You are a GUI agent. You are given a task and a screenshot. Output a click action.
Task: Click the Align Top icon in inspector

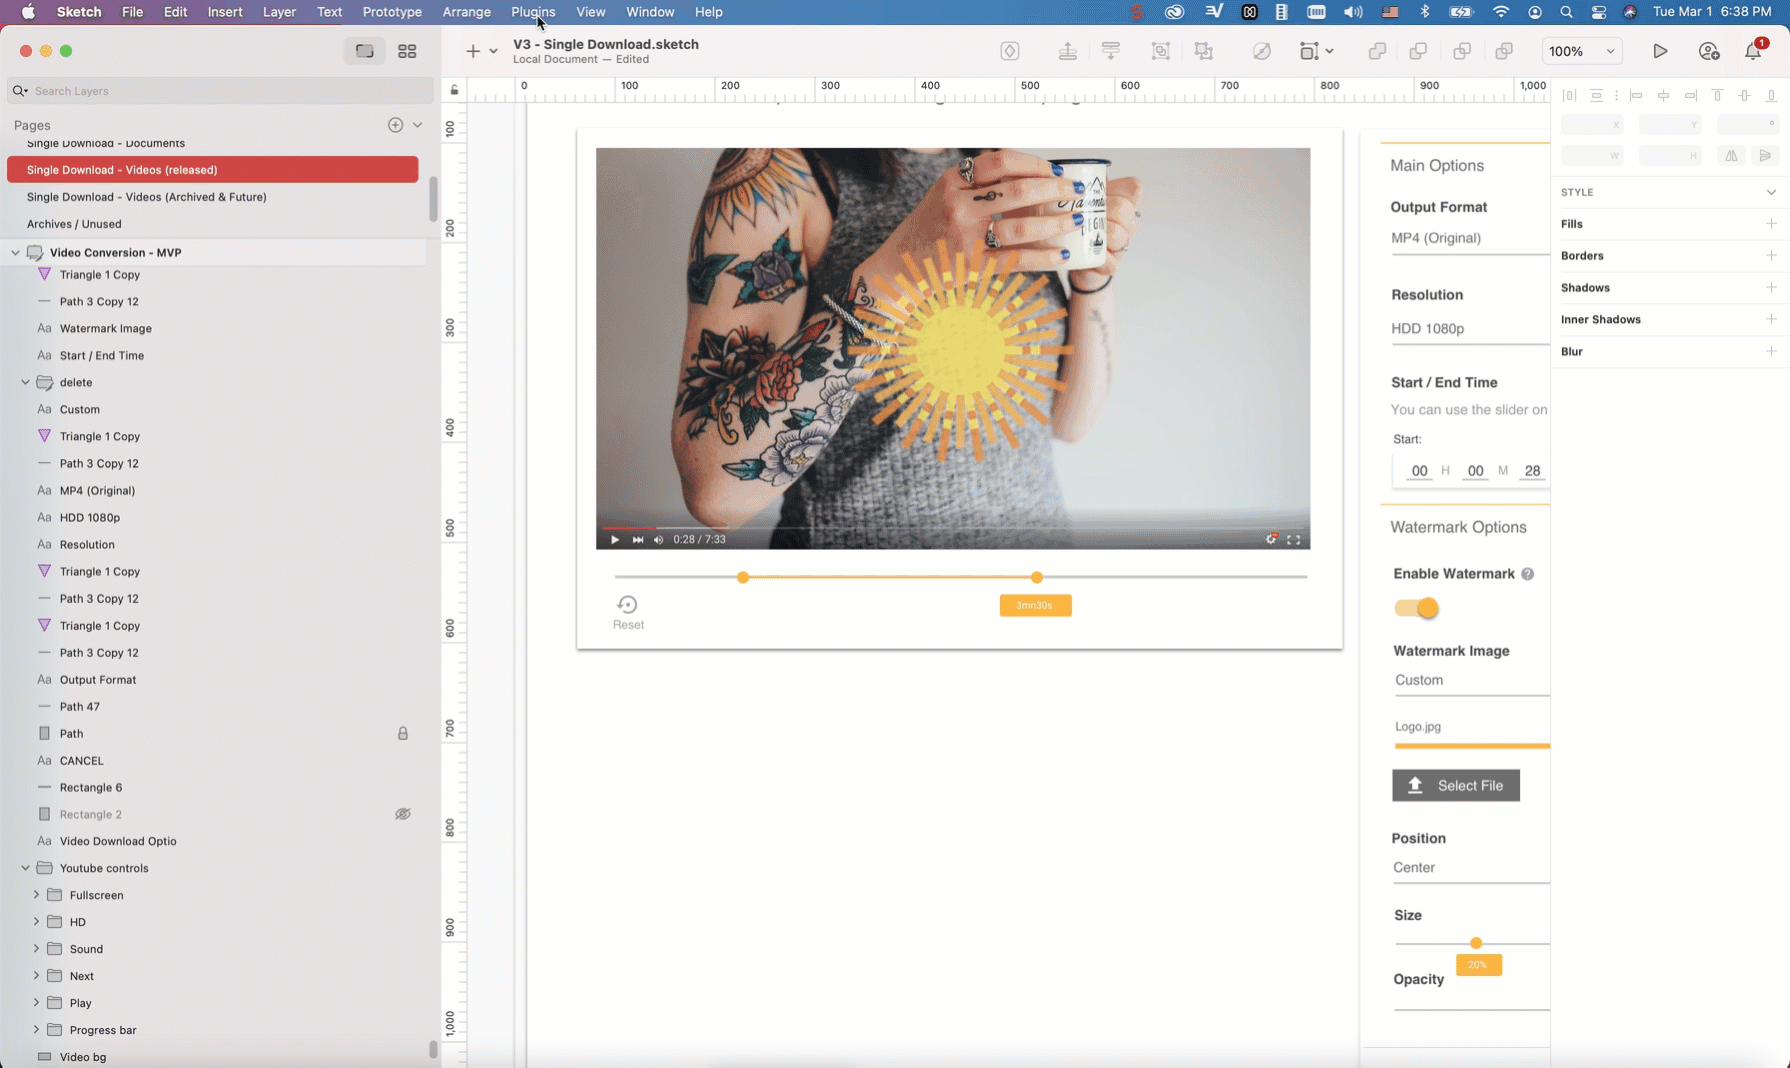point(1718,96)
